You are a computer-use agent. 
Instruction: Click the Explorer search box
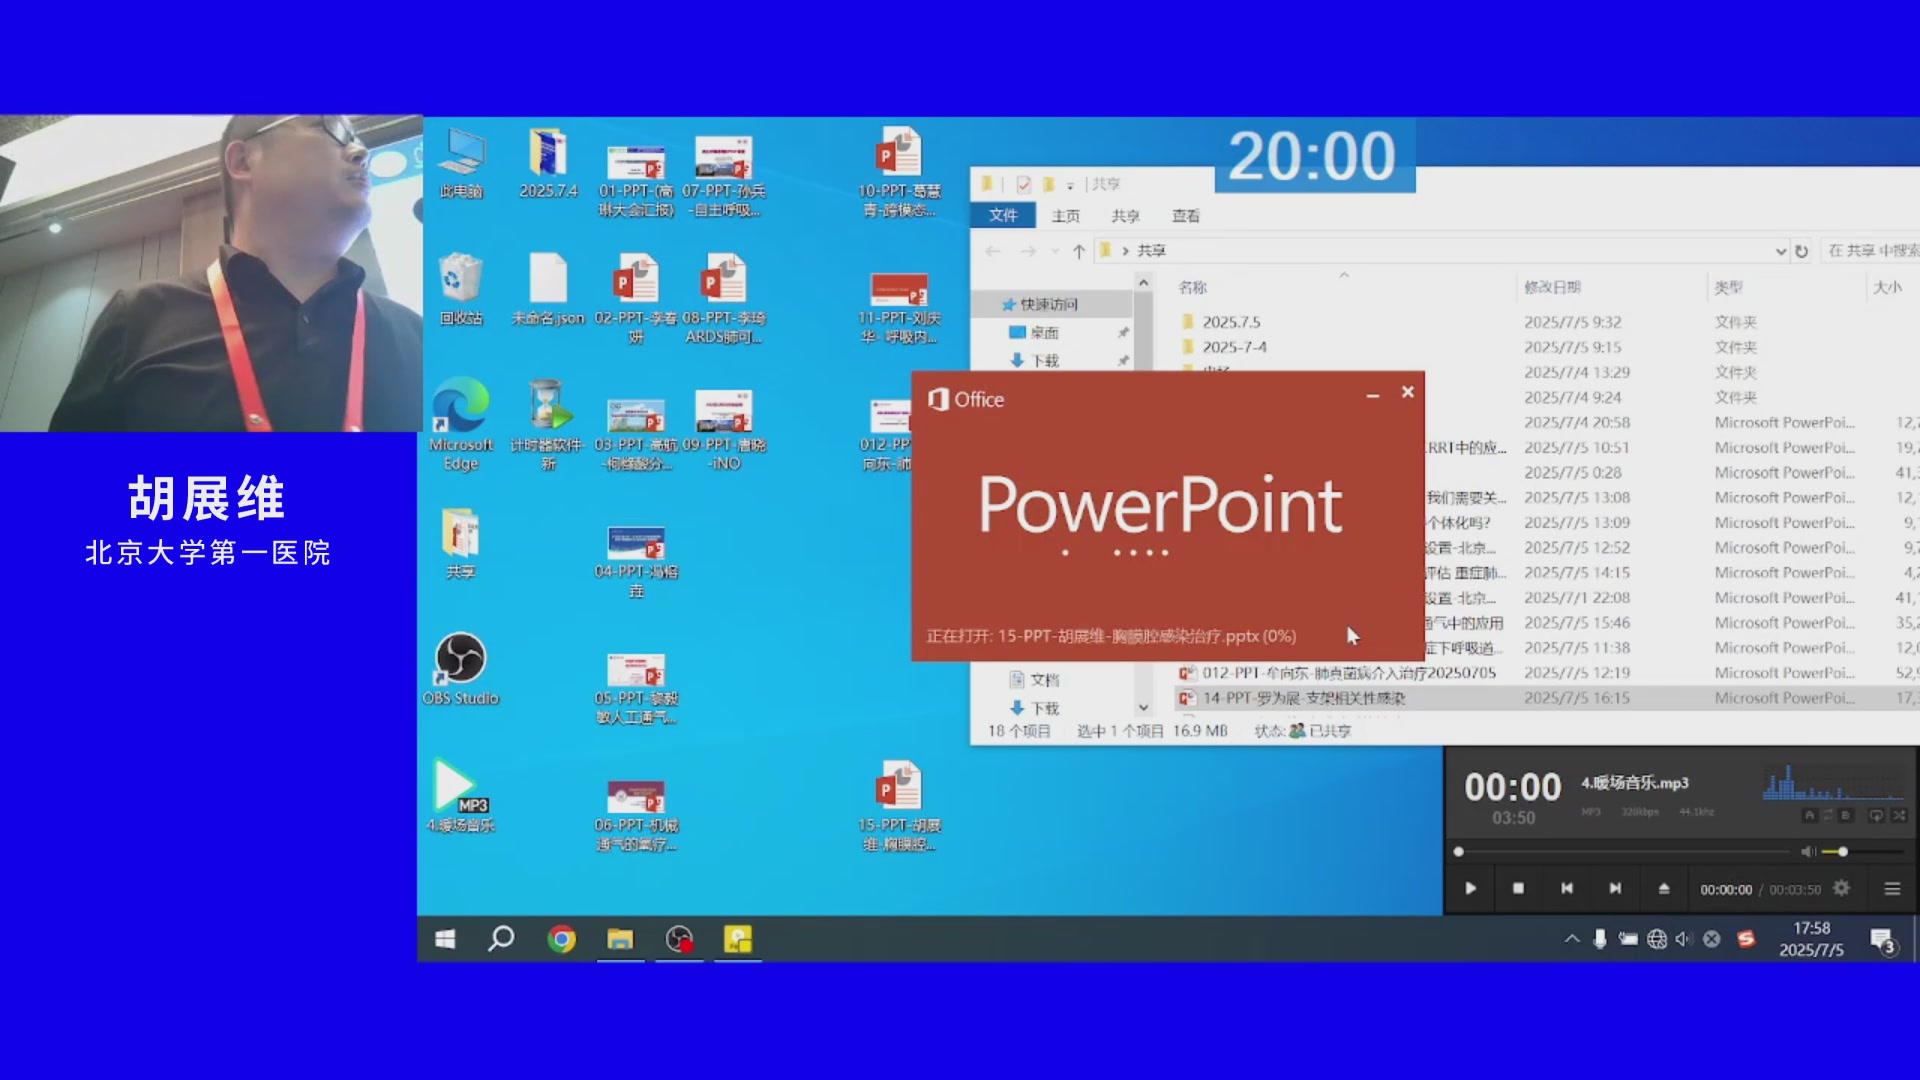(1870, 251)
